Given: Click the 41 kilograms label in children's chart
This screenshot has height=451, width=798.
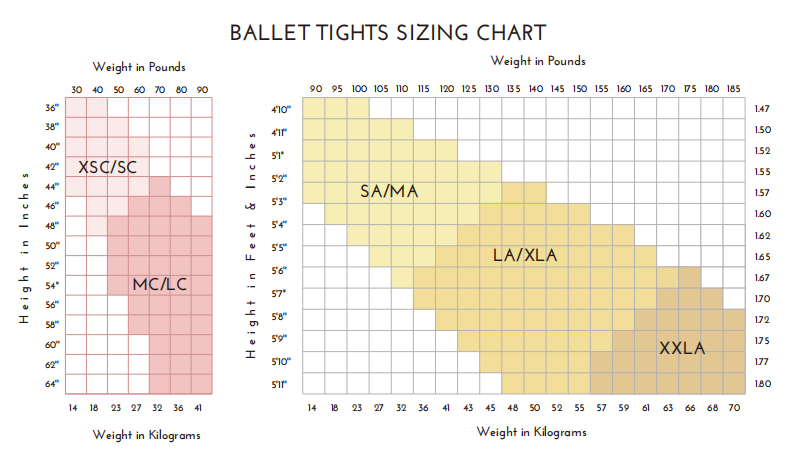Looking at the screenshot, I should [x=202, y=408].
